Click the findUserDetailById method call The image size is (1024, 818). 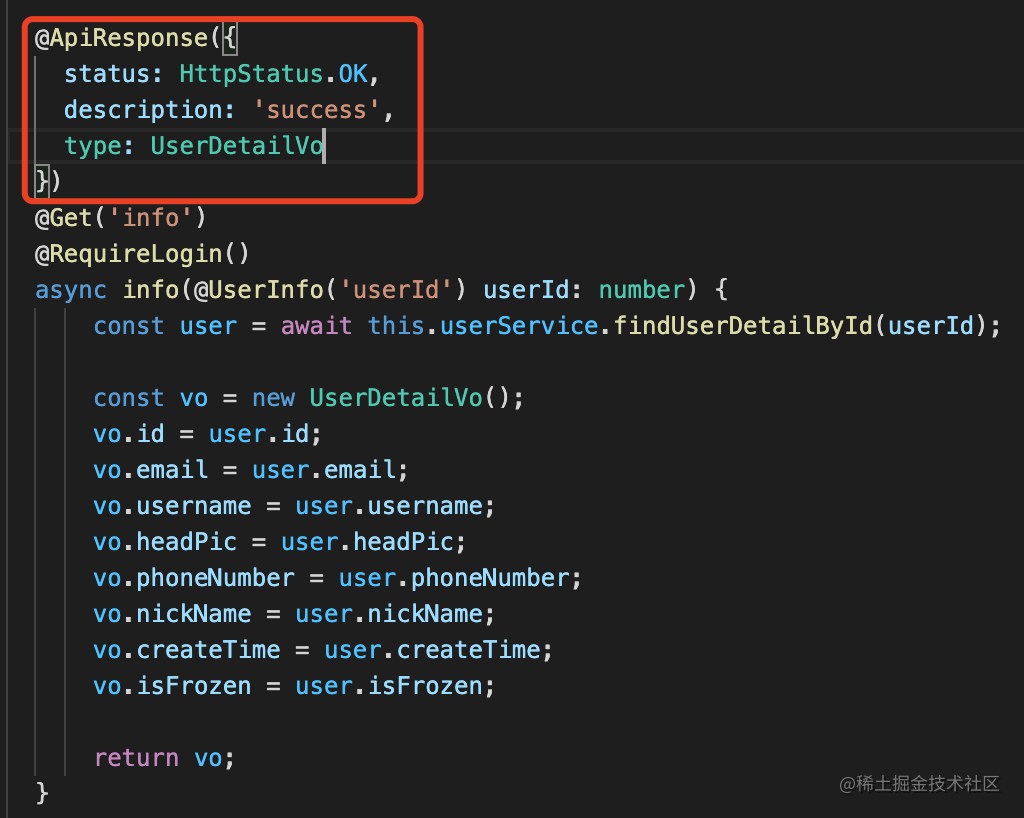tap(748, 326)
